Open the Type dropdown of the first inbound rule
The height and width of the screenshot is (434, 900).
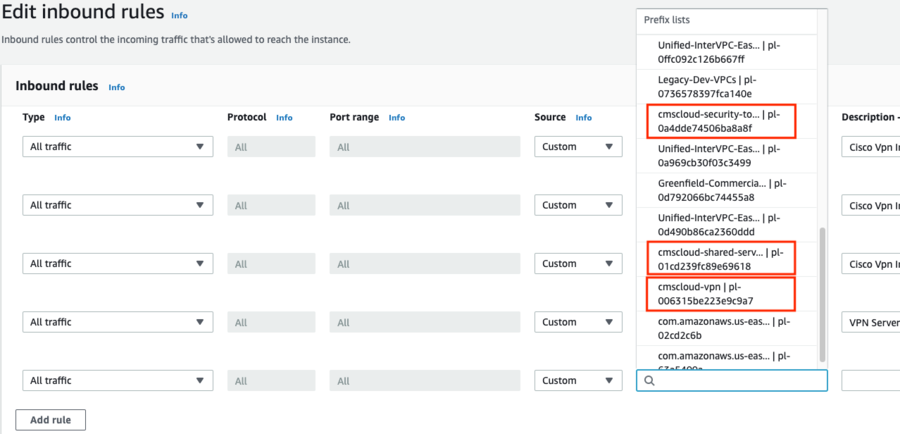pos(118,146)
